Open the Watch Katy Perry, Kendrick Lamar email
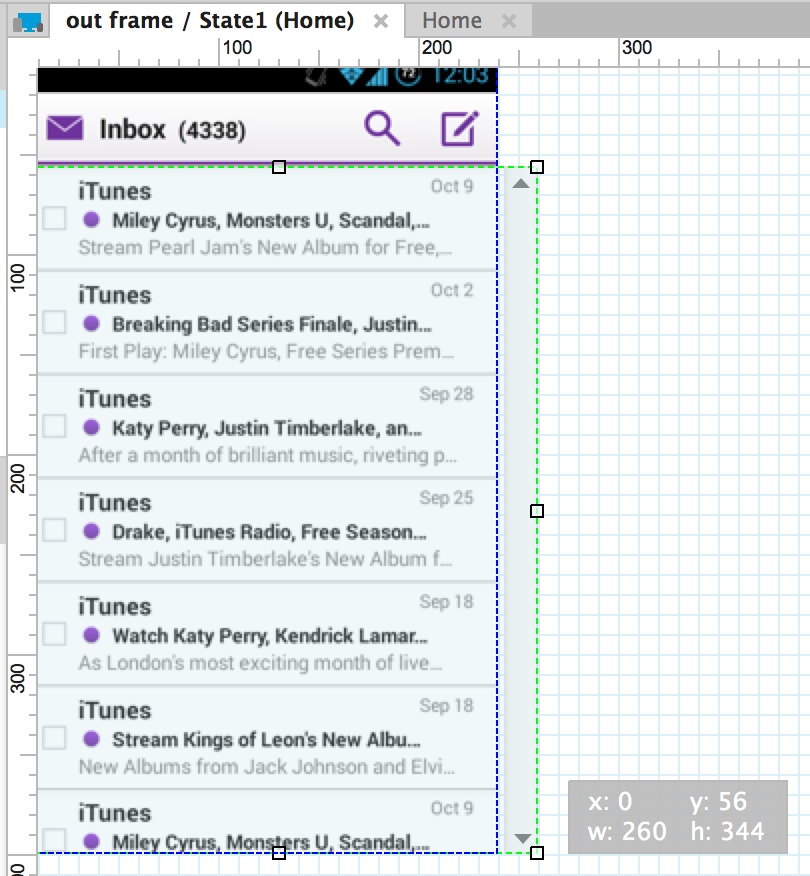810x876 pixels. [267, 634]
